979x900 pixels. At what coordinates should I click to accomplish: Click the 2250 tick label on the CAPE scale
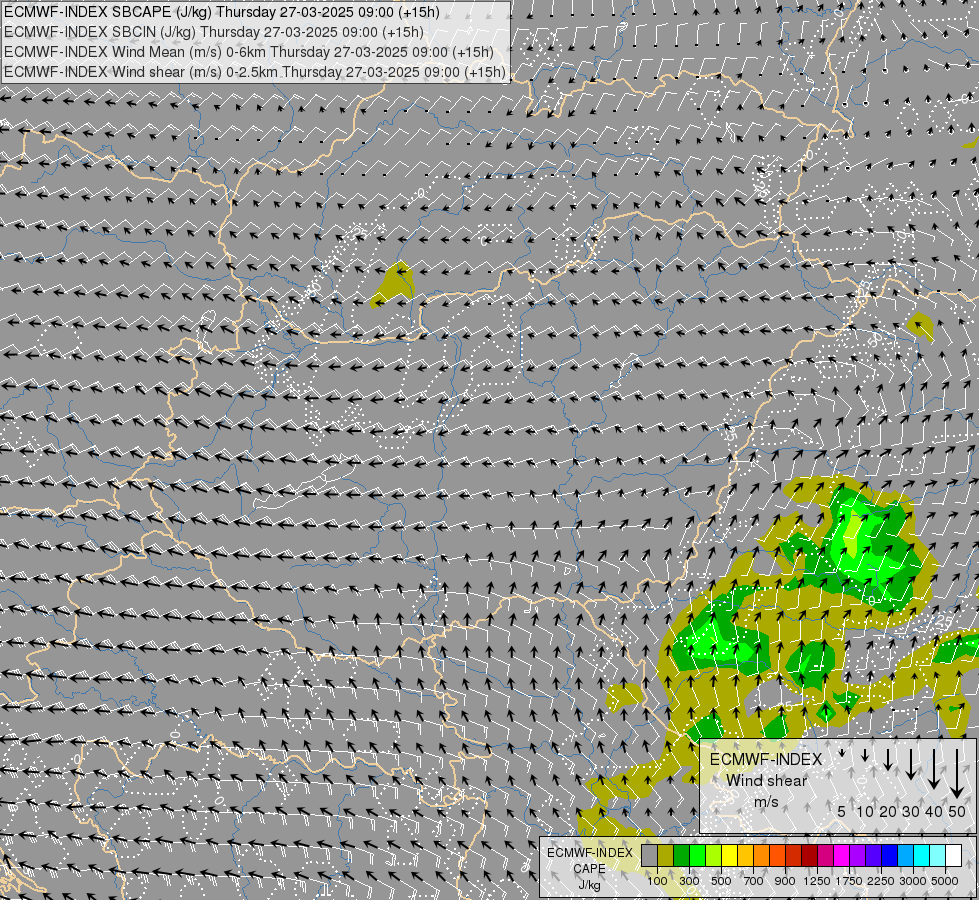(x=881, y=881)
